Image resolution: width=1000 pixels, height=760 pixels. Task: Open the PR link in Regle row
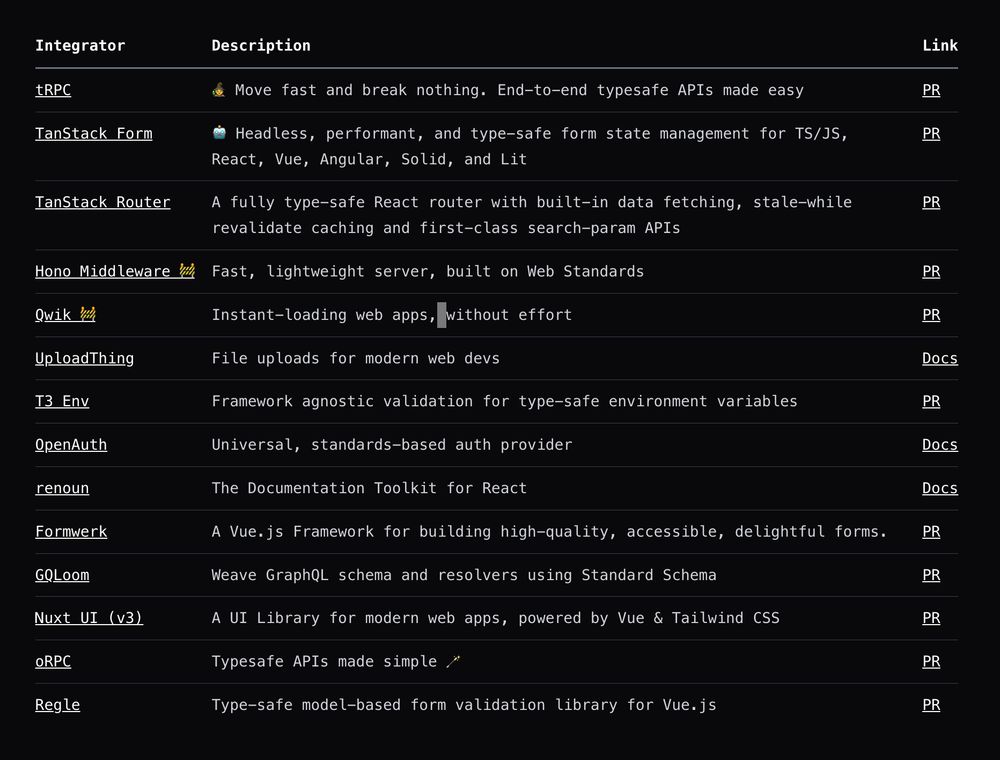coord(931,705)
